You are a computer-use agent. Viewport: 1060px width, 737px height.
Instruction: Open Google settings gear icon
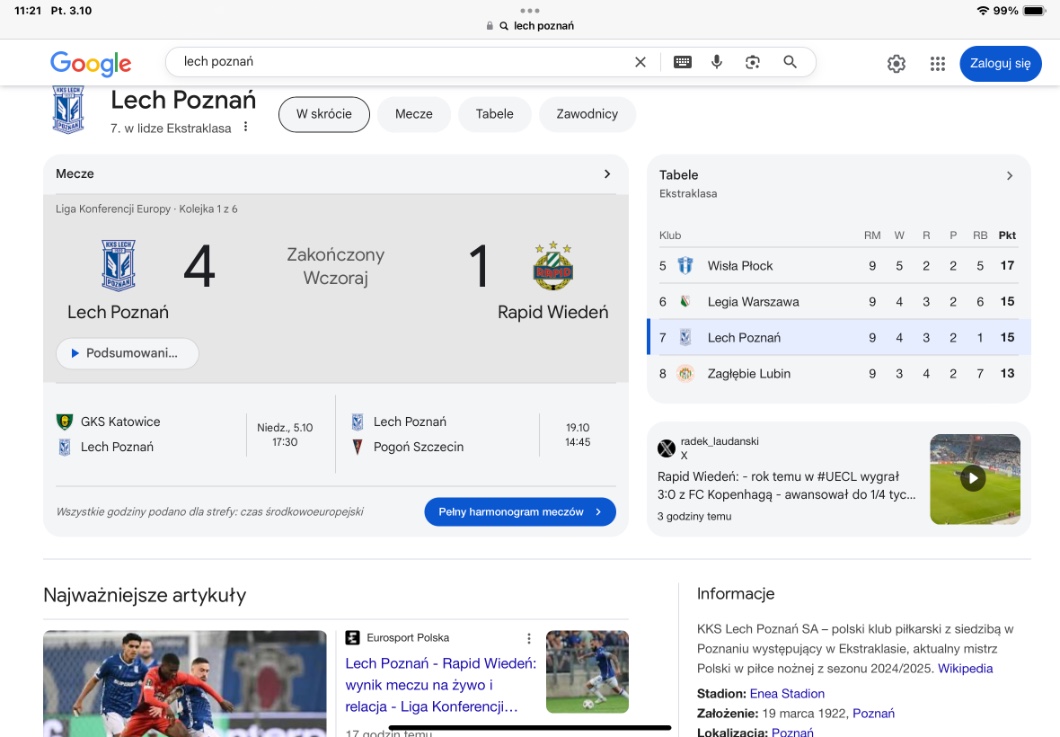(x=896, y=64)
